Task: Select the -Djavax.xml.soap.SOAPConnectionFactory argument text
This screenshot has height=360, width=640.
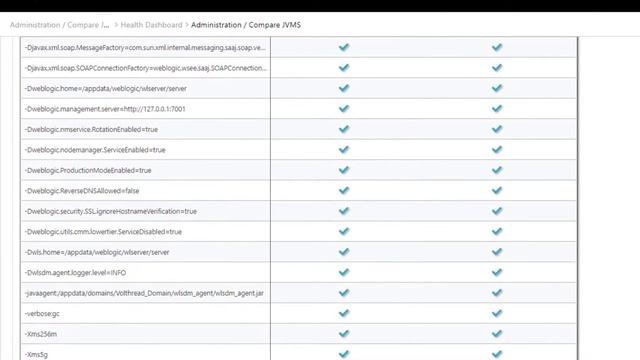Action: pyautogui.click(x=146, y=68)
